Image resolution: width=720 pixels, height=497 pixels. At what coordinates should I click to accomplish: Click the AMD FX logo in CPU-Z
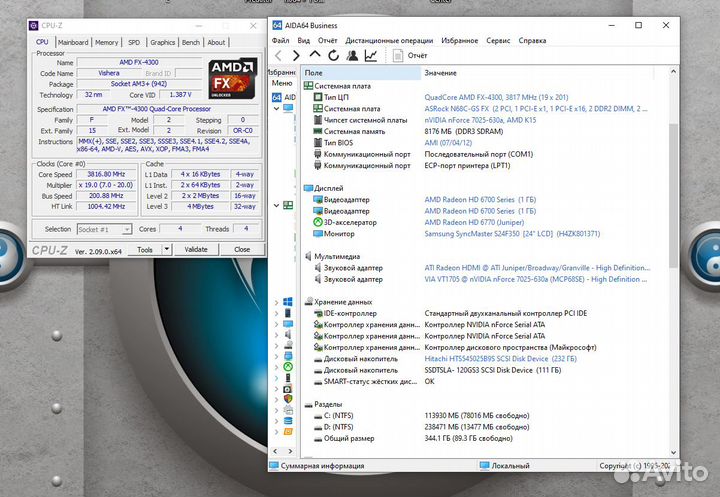(x=232, y=80)
